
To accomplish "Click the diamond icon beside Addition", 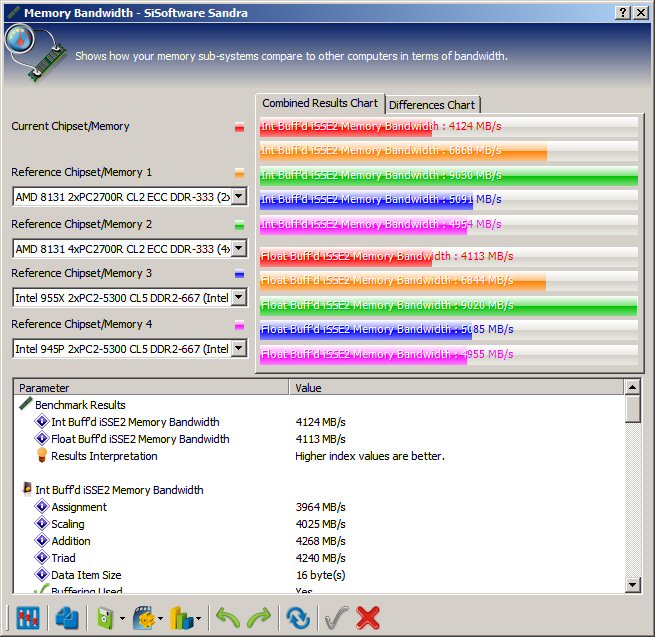I will click(x=42, y=541).
